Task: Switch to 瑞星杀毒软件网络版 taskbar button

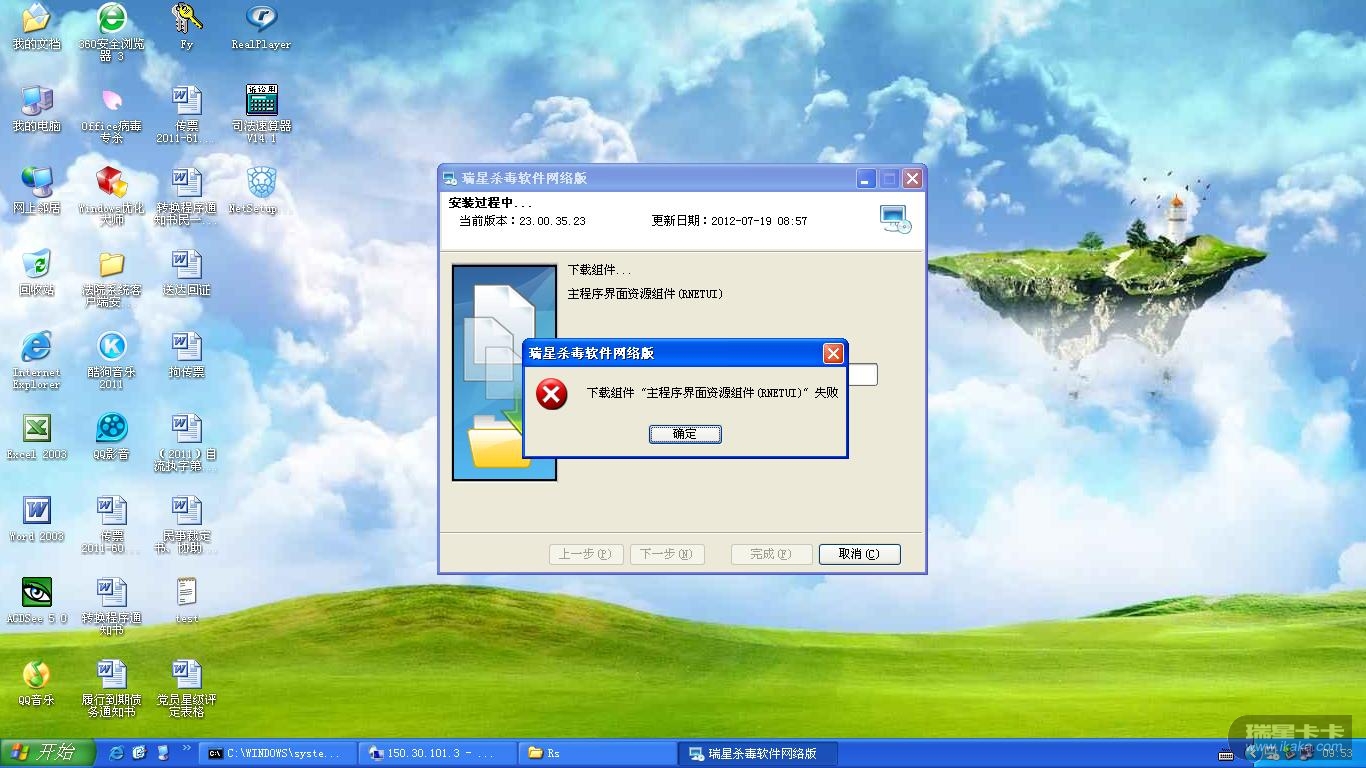Action: (x=760, y=753)
